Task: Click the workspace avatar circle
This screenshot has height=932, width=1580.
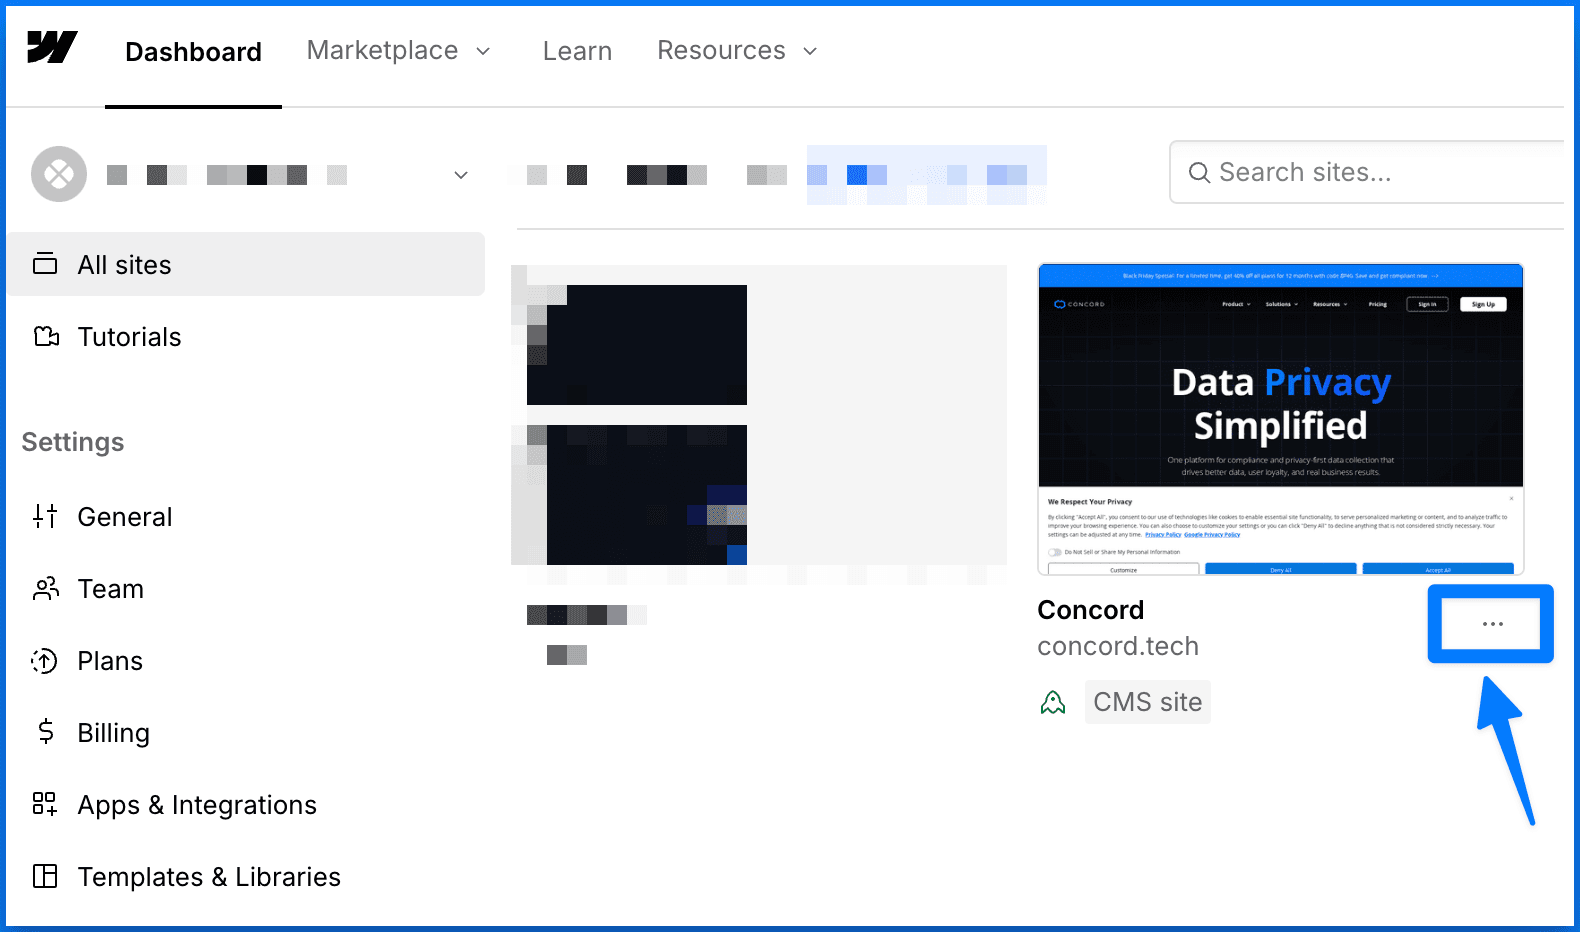Action: coord(59,174)
